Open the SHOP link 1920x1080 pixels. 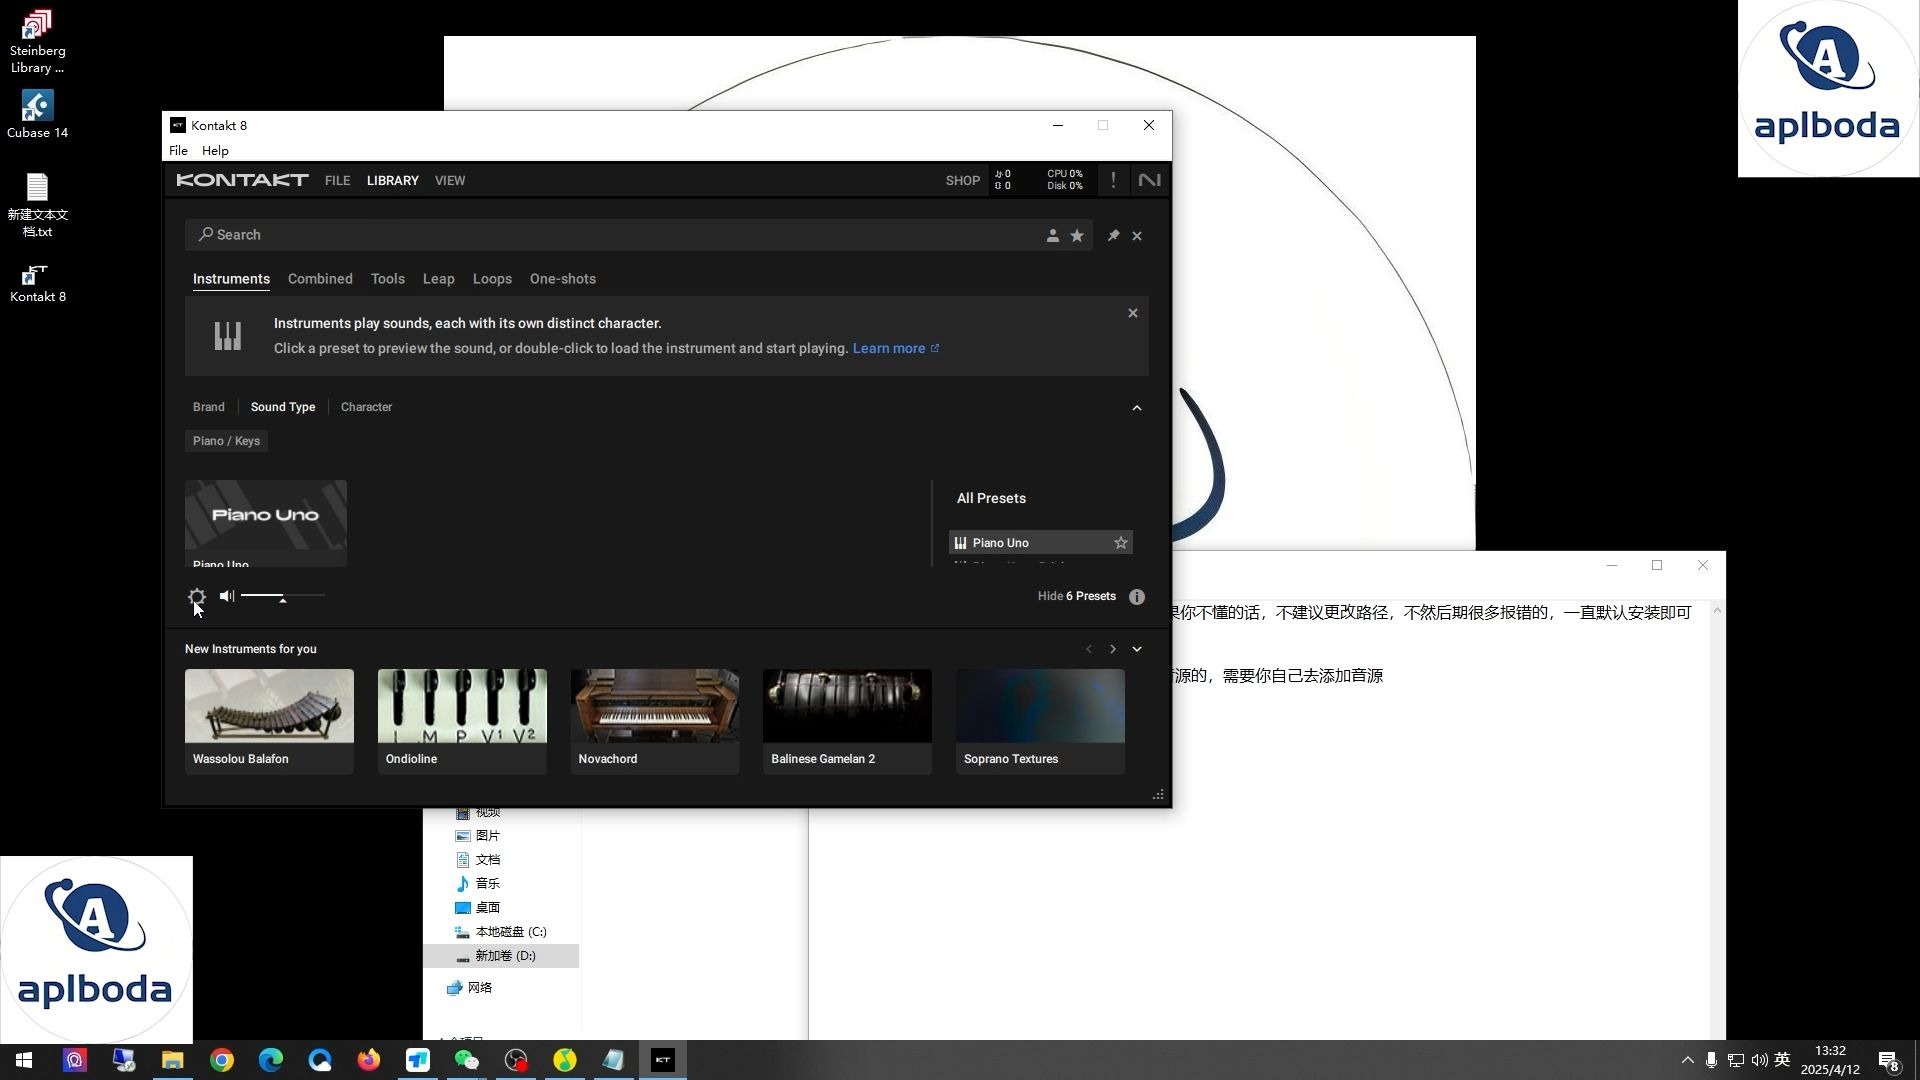(x=963, y=181)
